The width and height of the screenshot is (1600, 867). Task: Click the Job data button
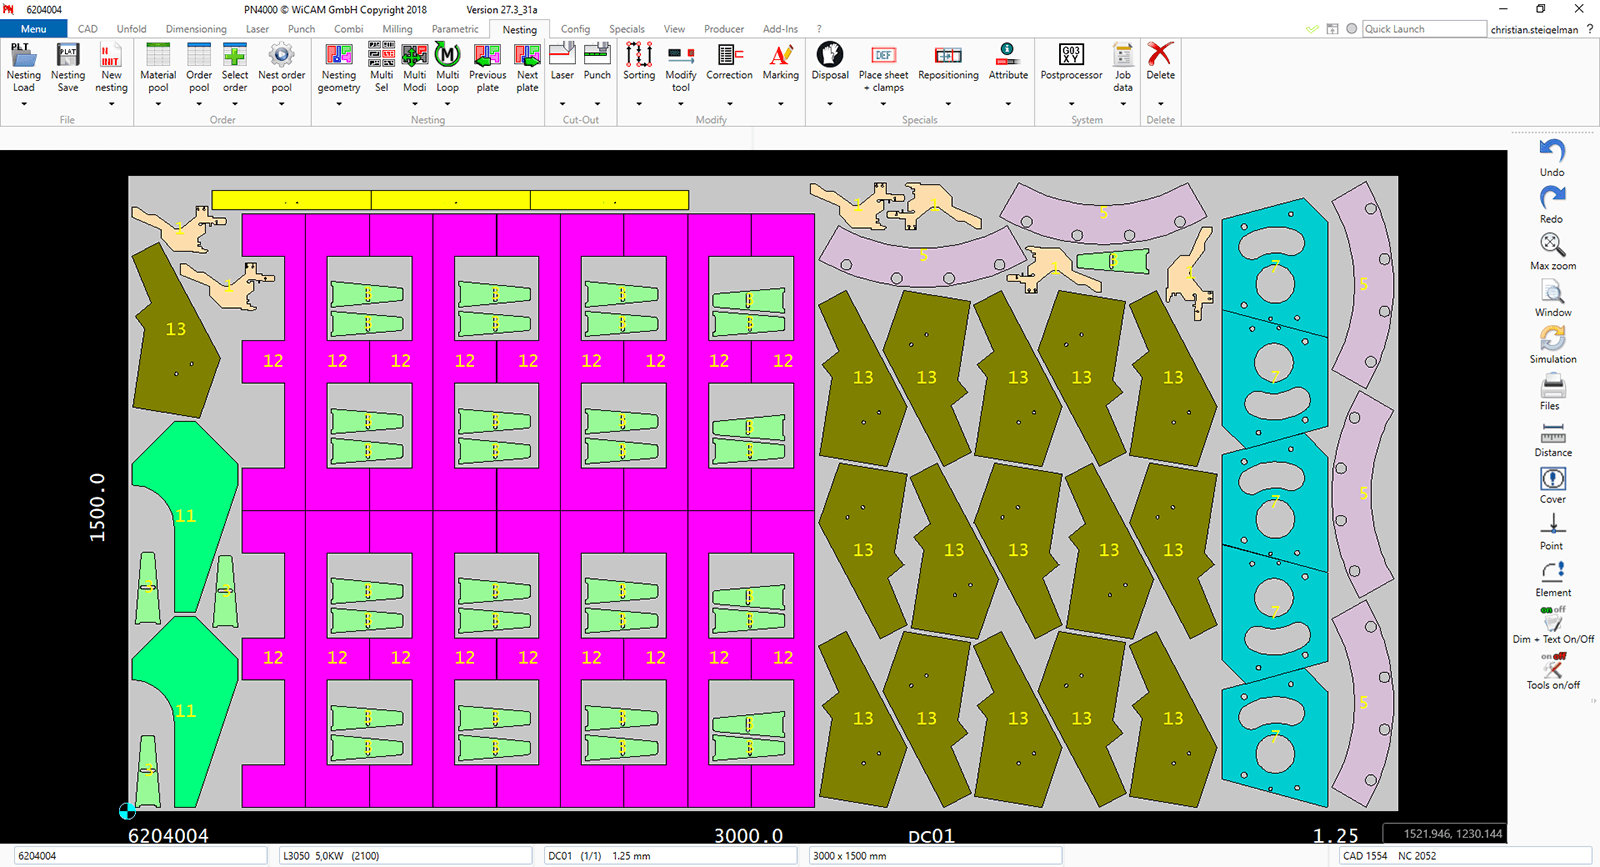pyautogui.click(x=1123, y=57)
